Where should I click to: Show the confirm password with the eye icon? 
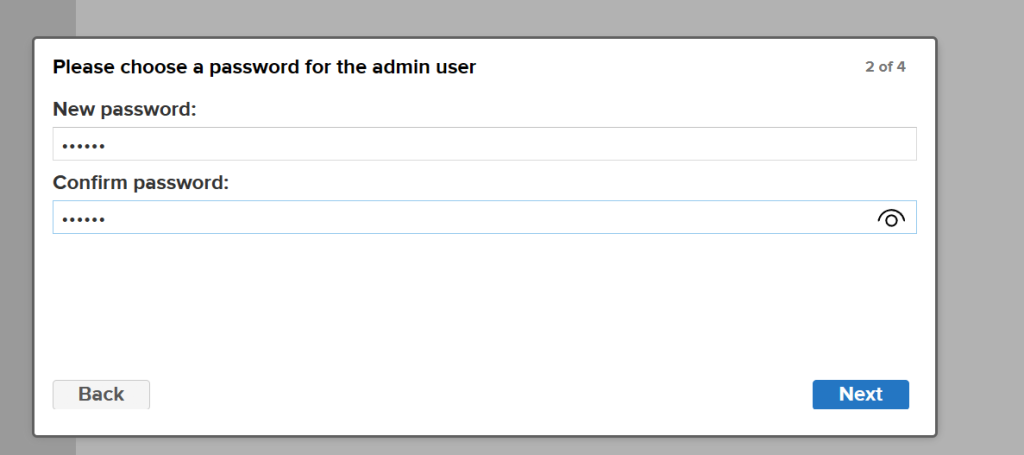890,218
